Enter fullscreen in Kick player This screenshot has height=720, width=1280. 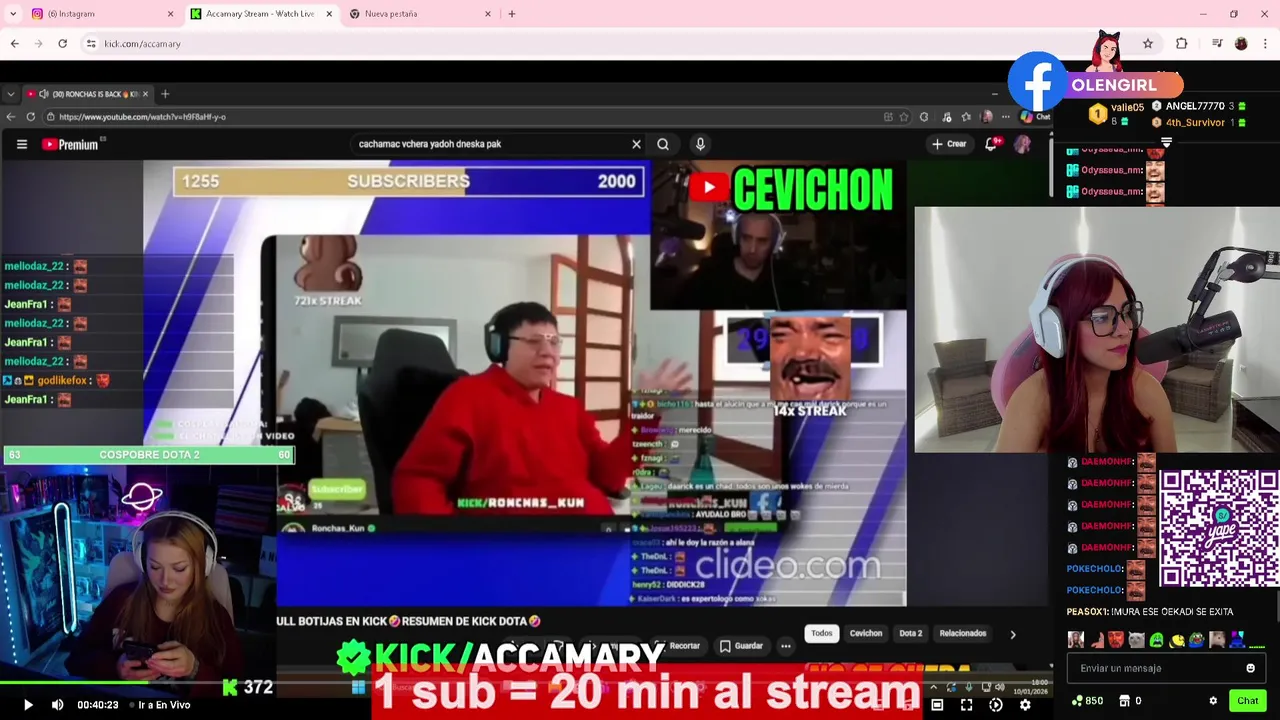click(966, 705)
